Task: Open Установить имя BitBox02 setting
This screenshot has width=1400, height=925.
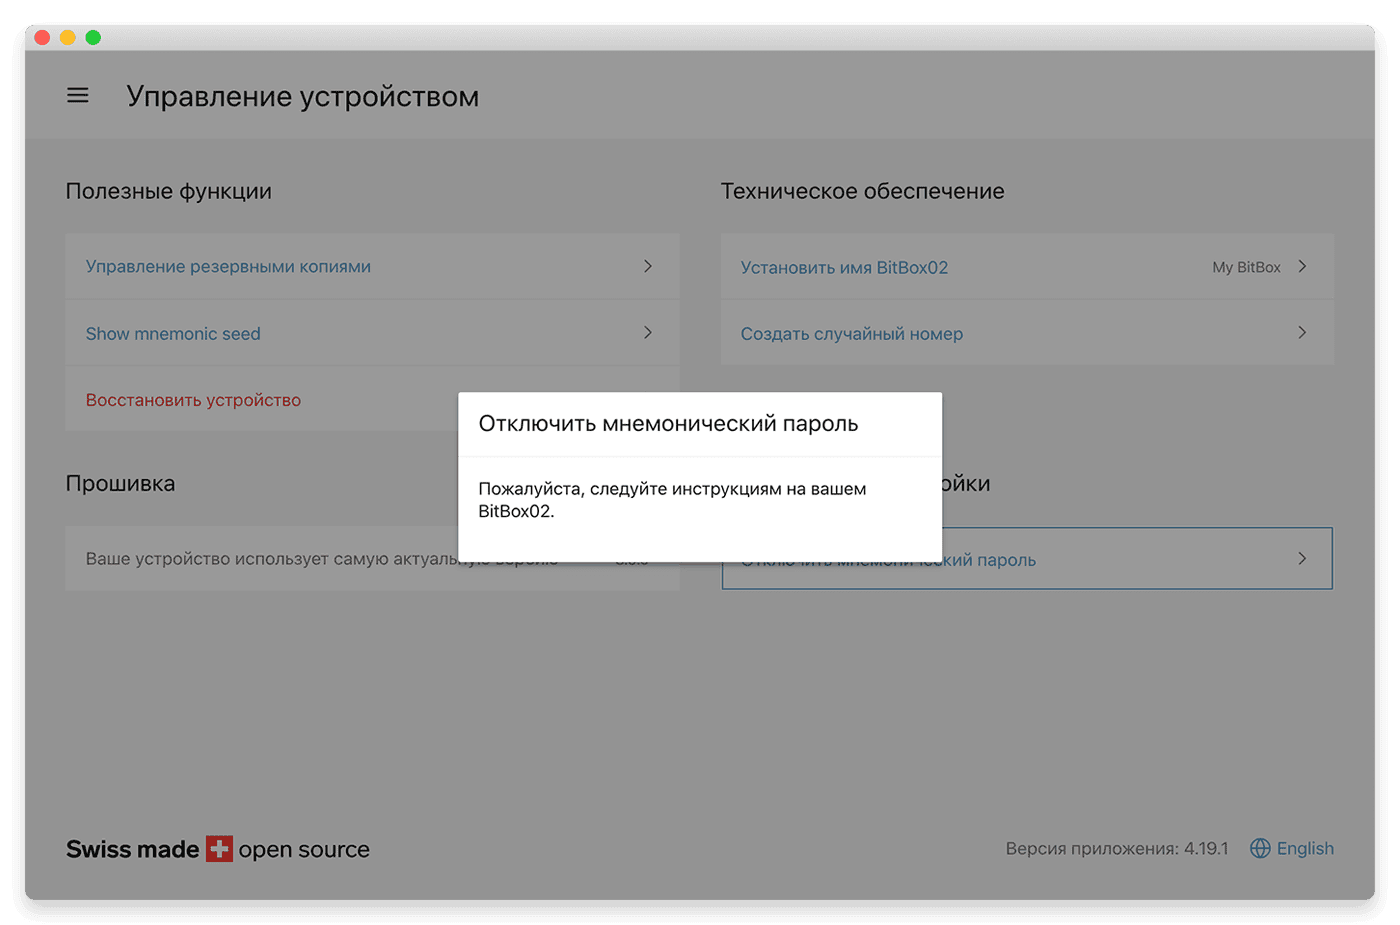Action: pyautogui.click(x=1027, y=266)
